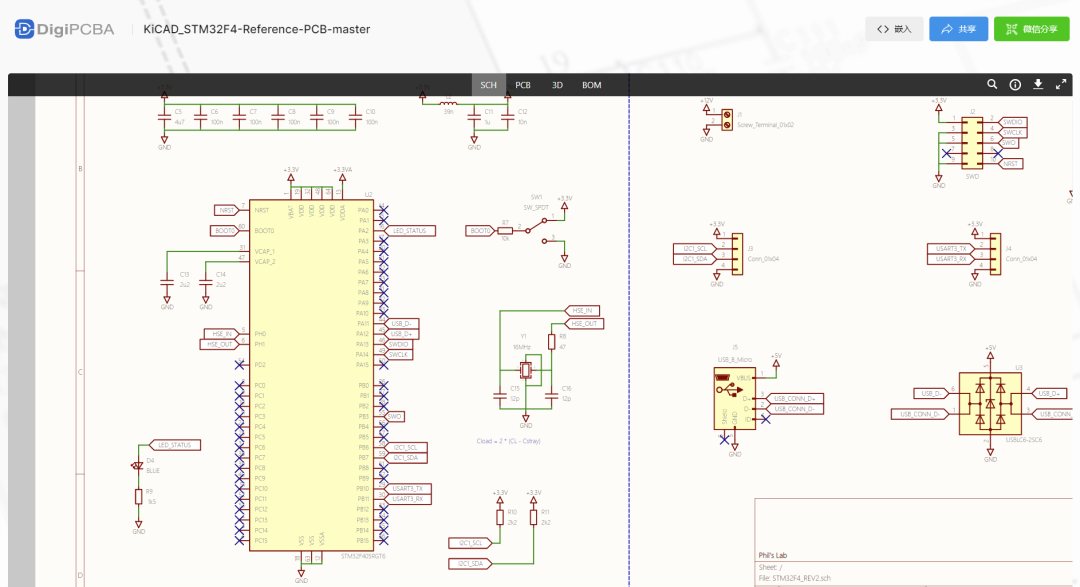Show the info icon in viewer toolbar
This screenshot has height=587, width=1080.
[x=1015, y=84]
